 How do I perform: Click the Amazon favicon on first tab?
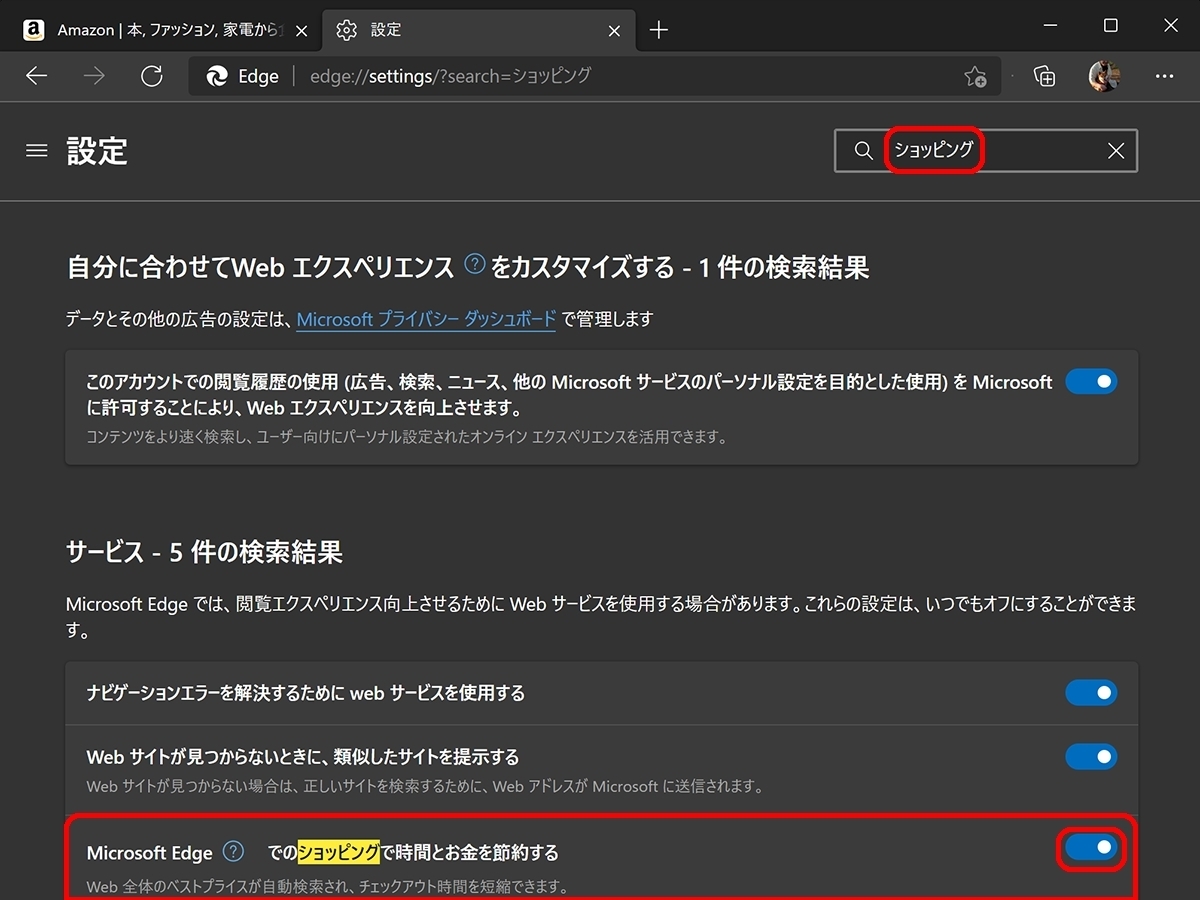coord(34,30)
